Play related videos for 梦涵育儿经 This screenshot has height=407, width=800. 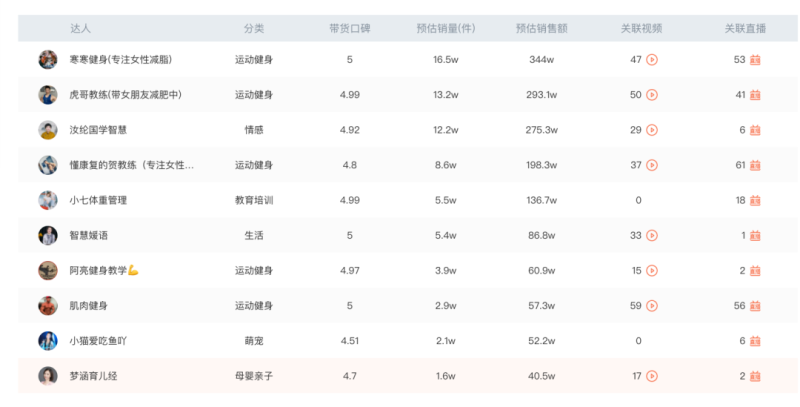(652, 376)
